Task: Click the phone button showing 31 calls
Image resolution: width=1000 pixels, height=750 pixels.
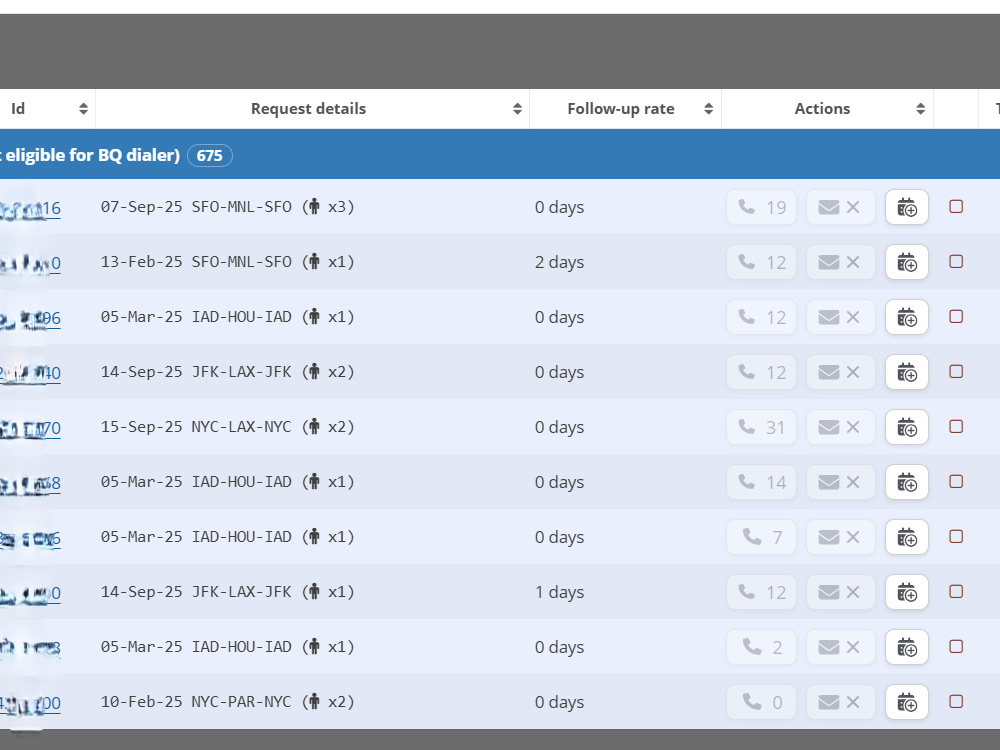Action: (x=761, y=427)
